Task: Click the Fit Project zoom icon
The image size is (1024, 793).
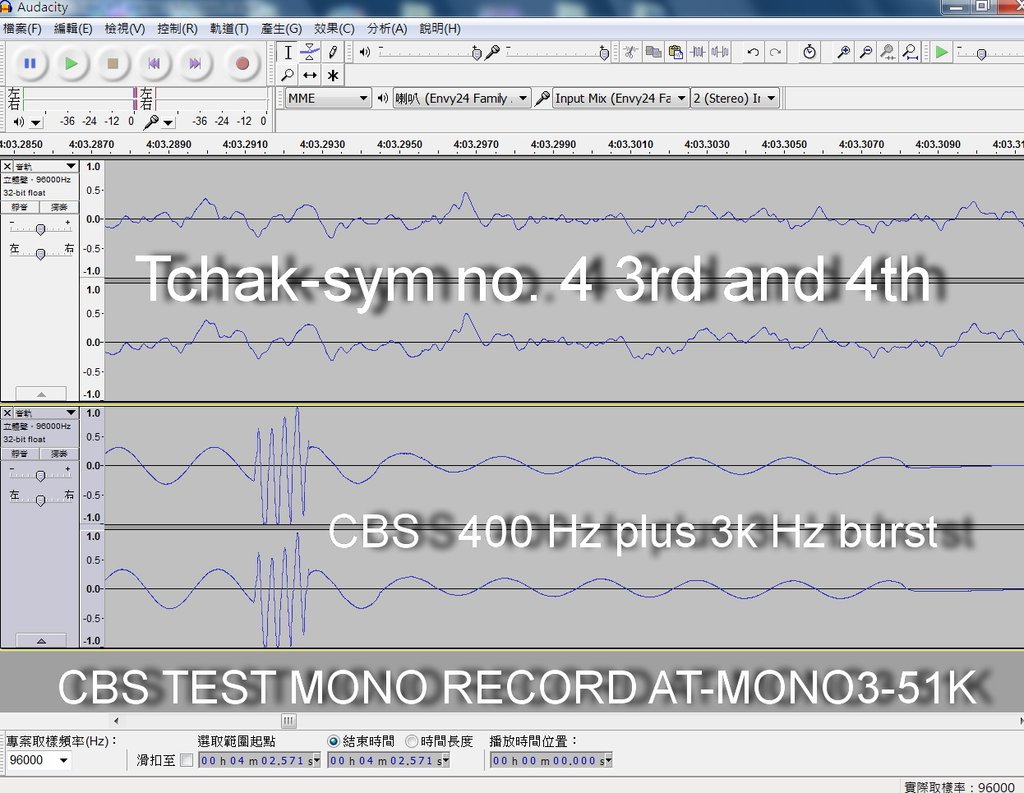Action: pyautogui.click(x=910, y=52)
